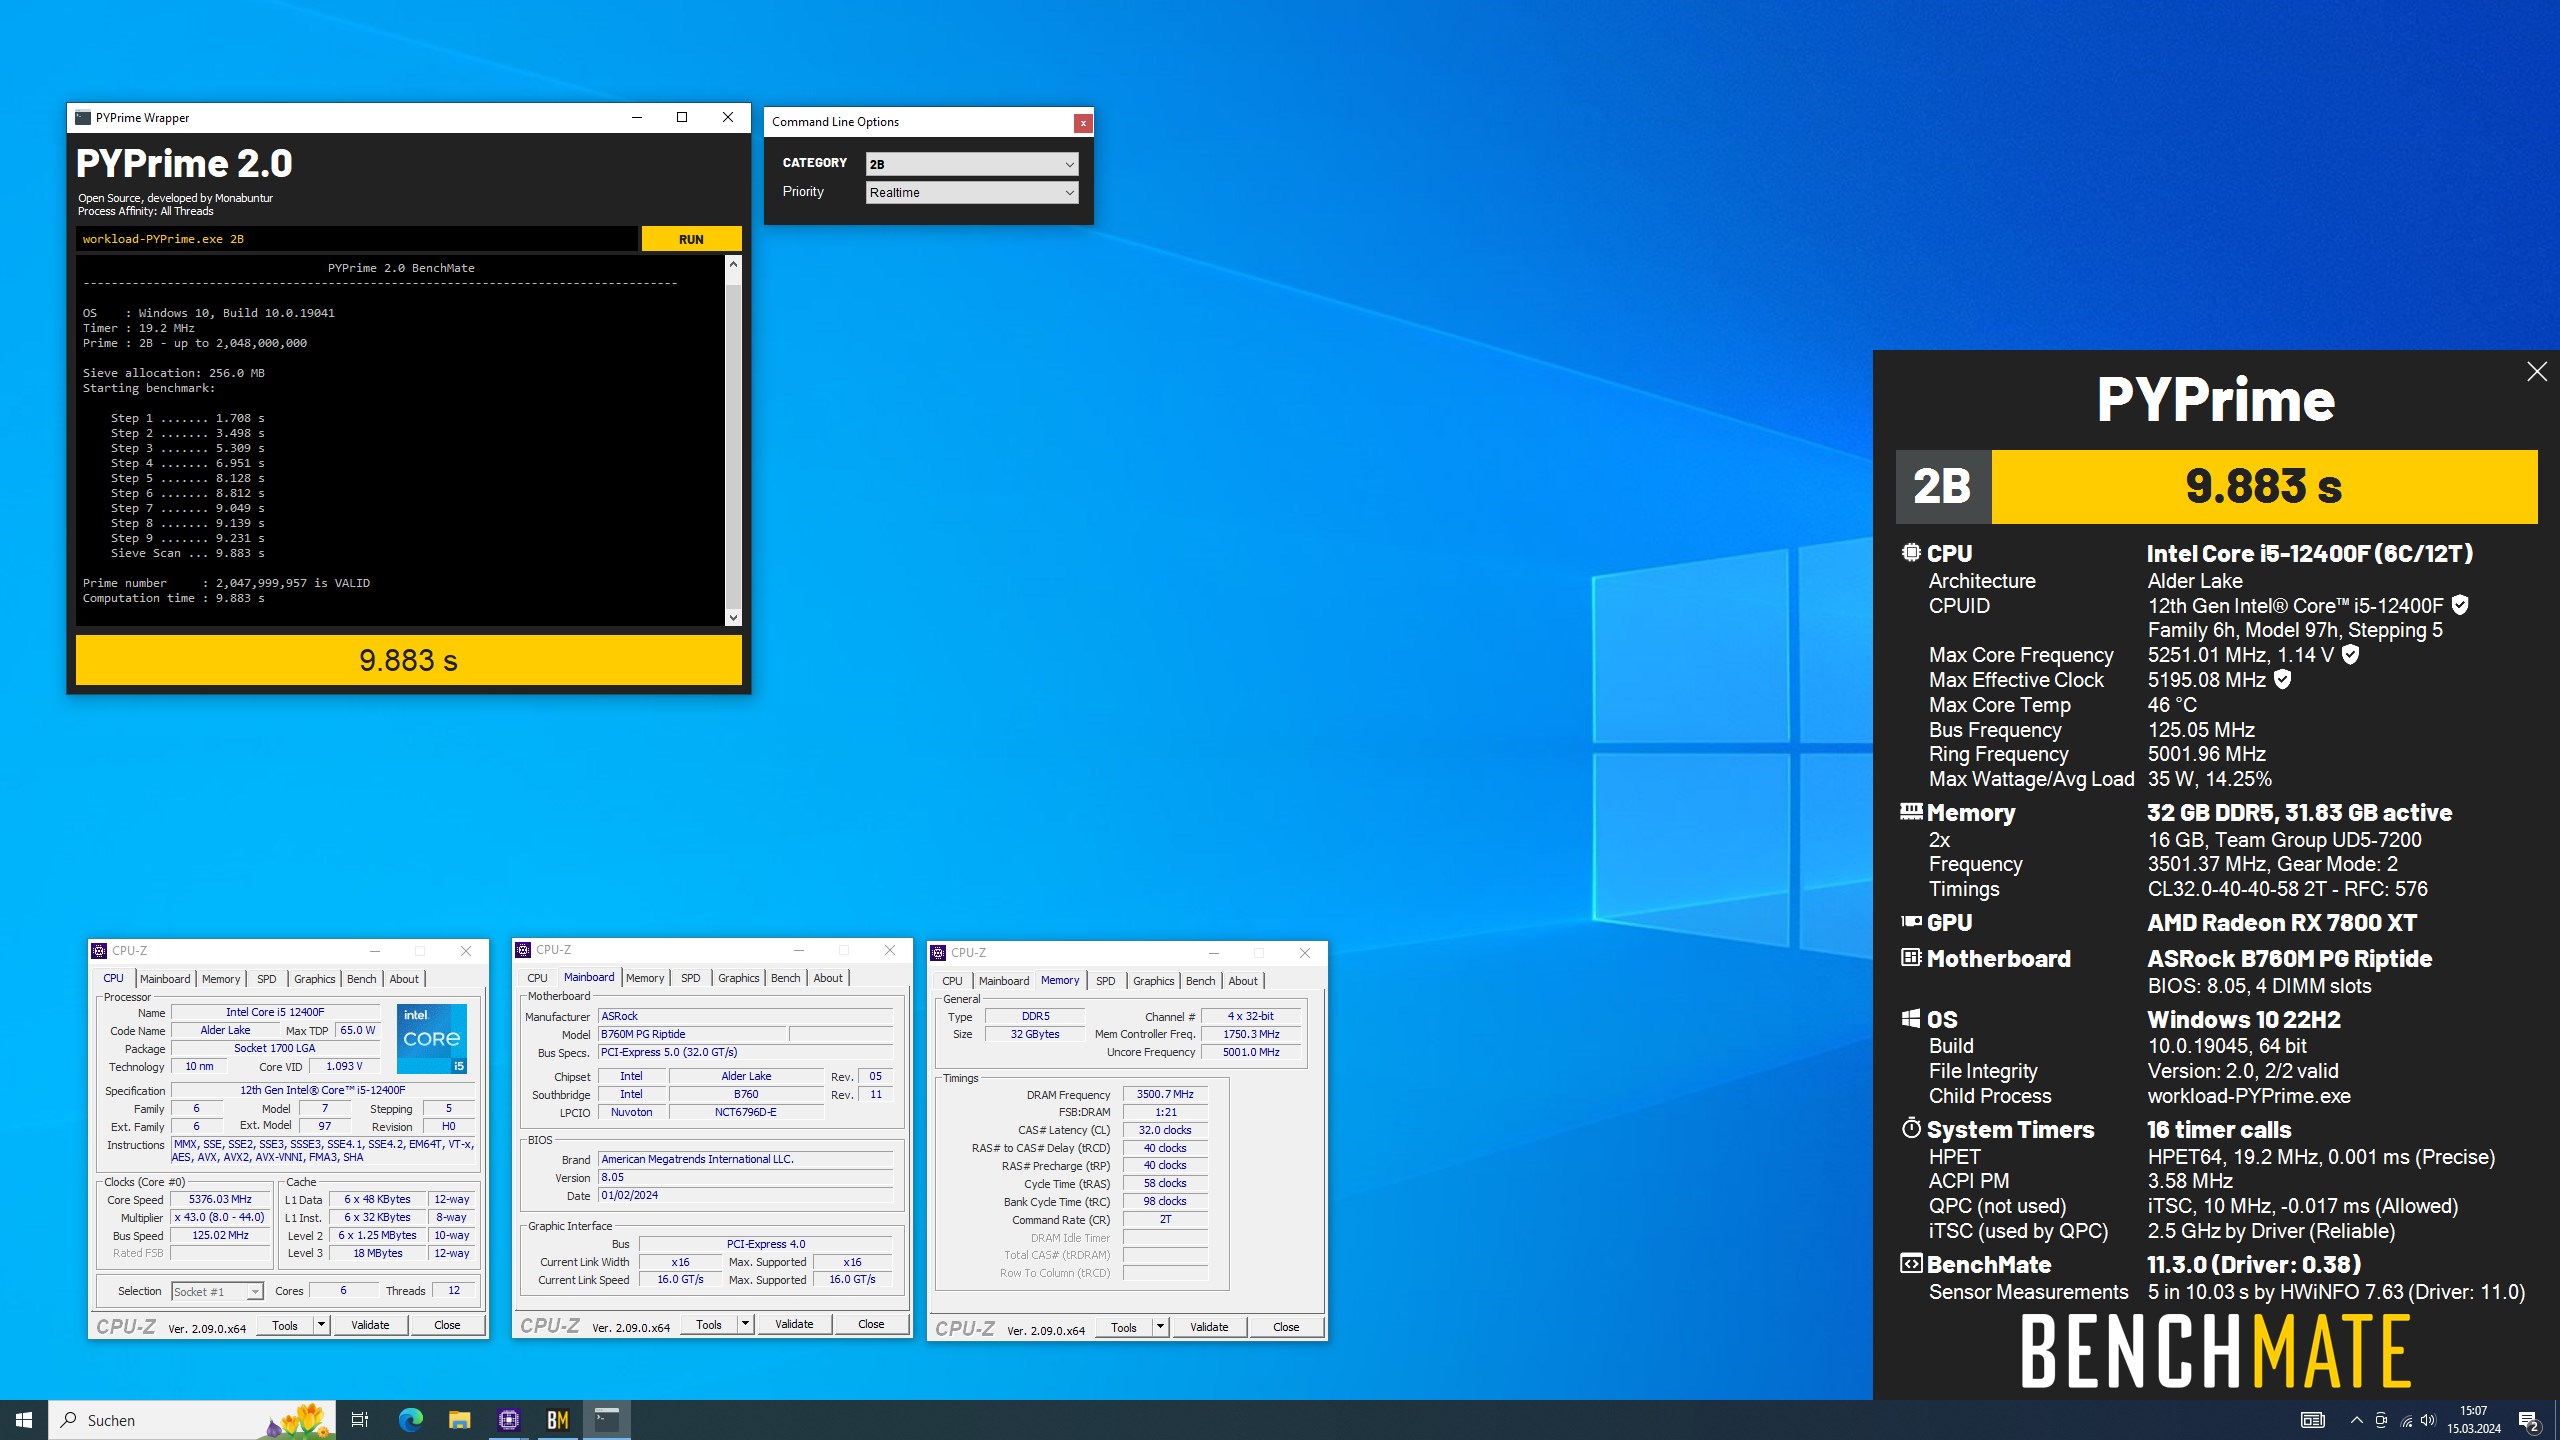Switch to CPU tab in CPU-Z Memory window
The width and height of the screenshot is (2560, 1440).
(x=952, y=981)
